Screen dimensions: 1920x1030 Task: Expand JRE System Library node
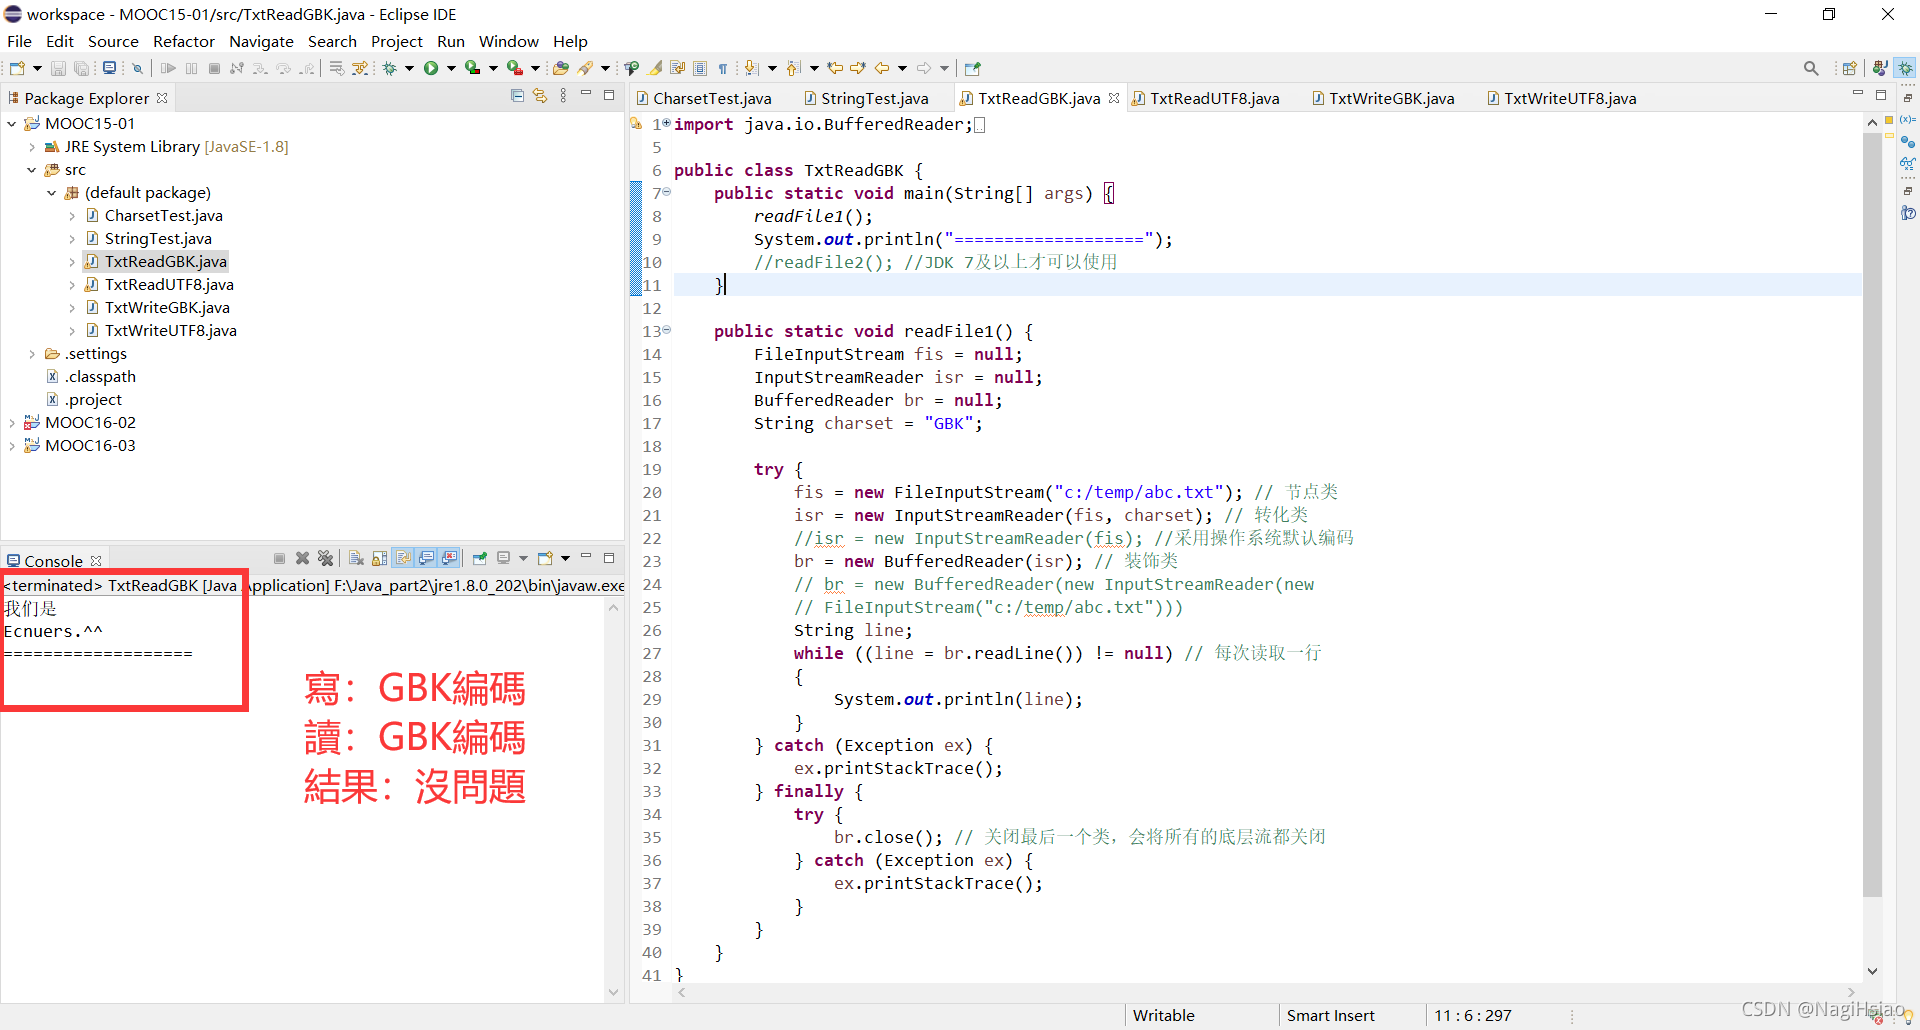[32, 147]
